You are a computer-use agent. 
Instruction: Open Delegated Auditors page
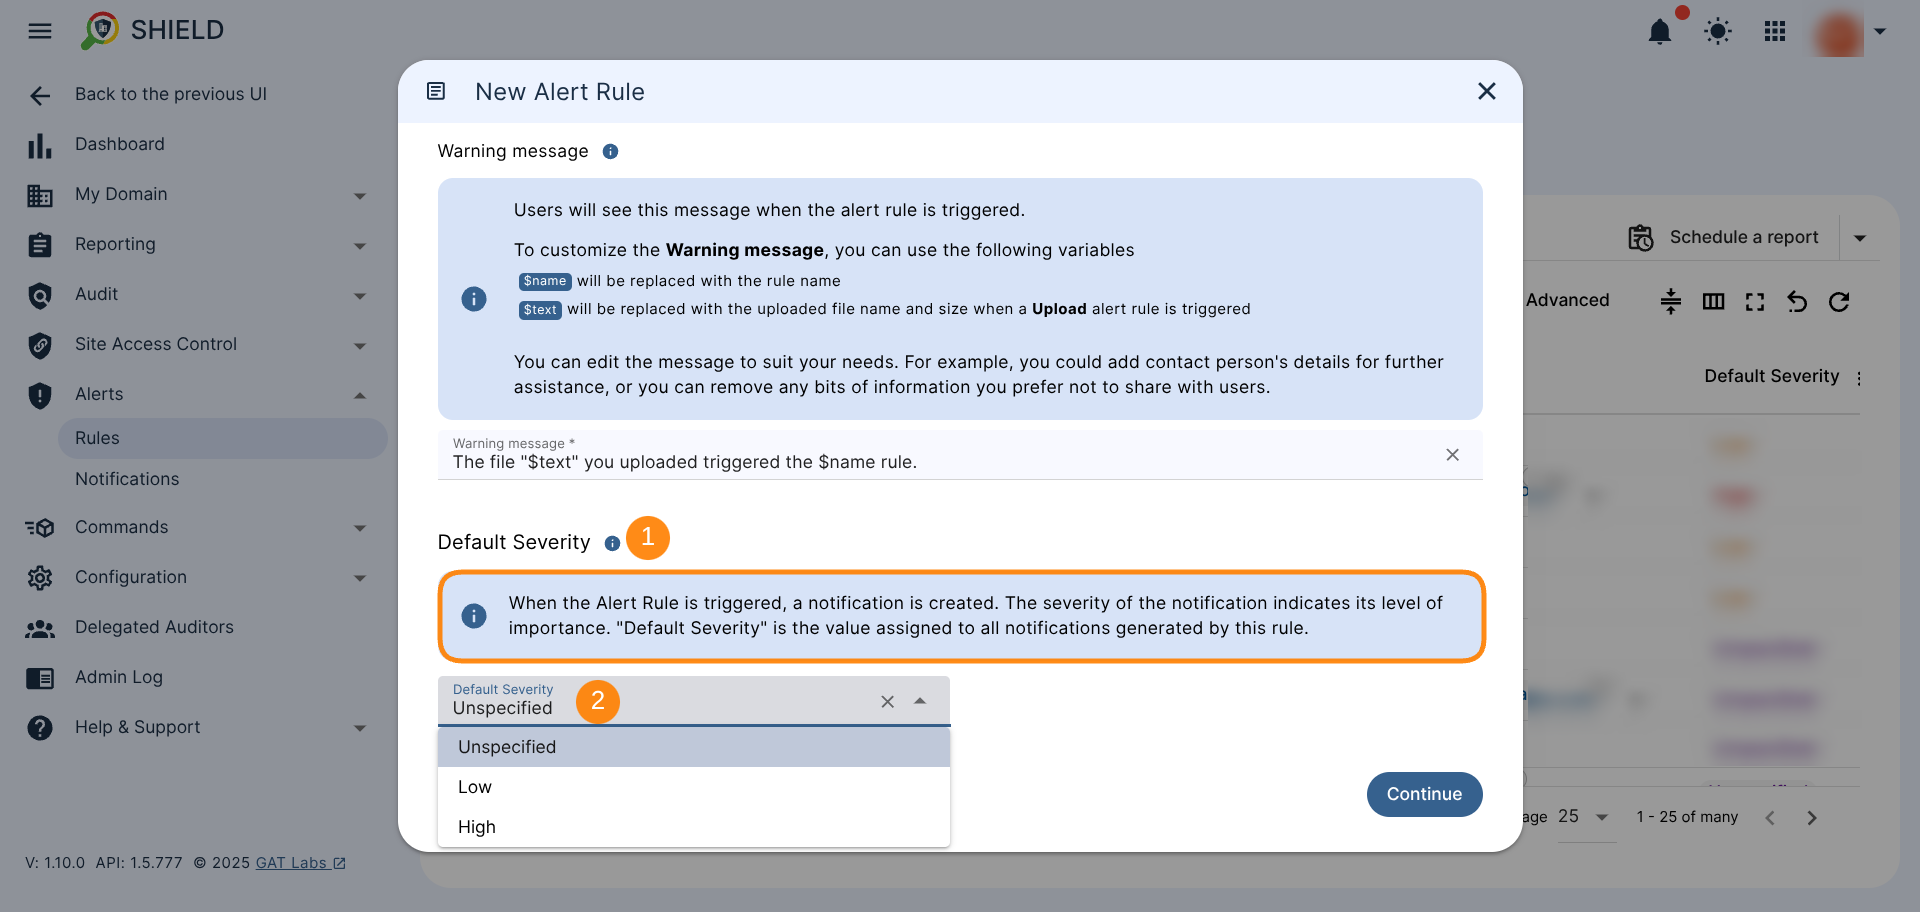click(154, 627)
